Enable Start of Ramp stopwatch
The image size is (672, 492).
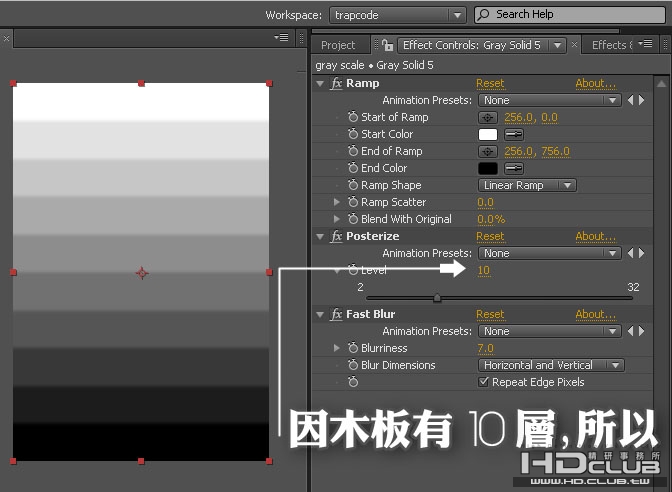353,117
